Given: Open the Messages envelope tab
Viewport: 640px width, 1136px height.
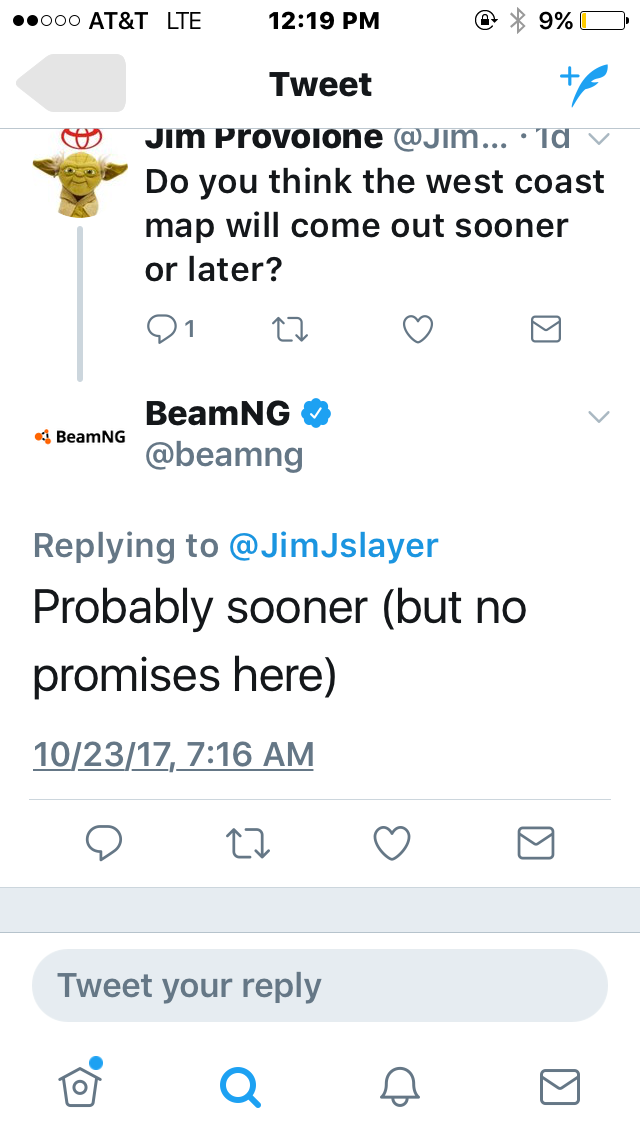Looking at the screenshot, I should [x=559, y=1085].
